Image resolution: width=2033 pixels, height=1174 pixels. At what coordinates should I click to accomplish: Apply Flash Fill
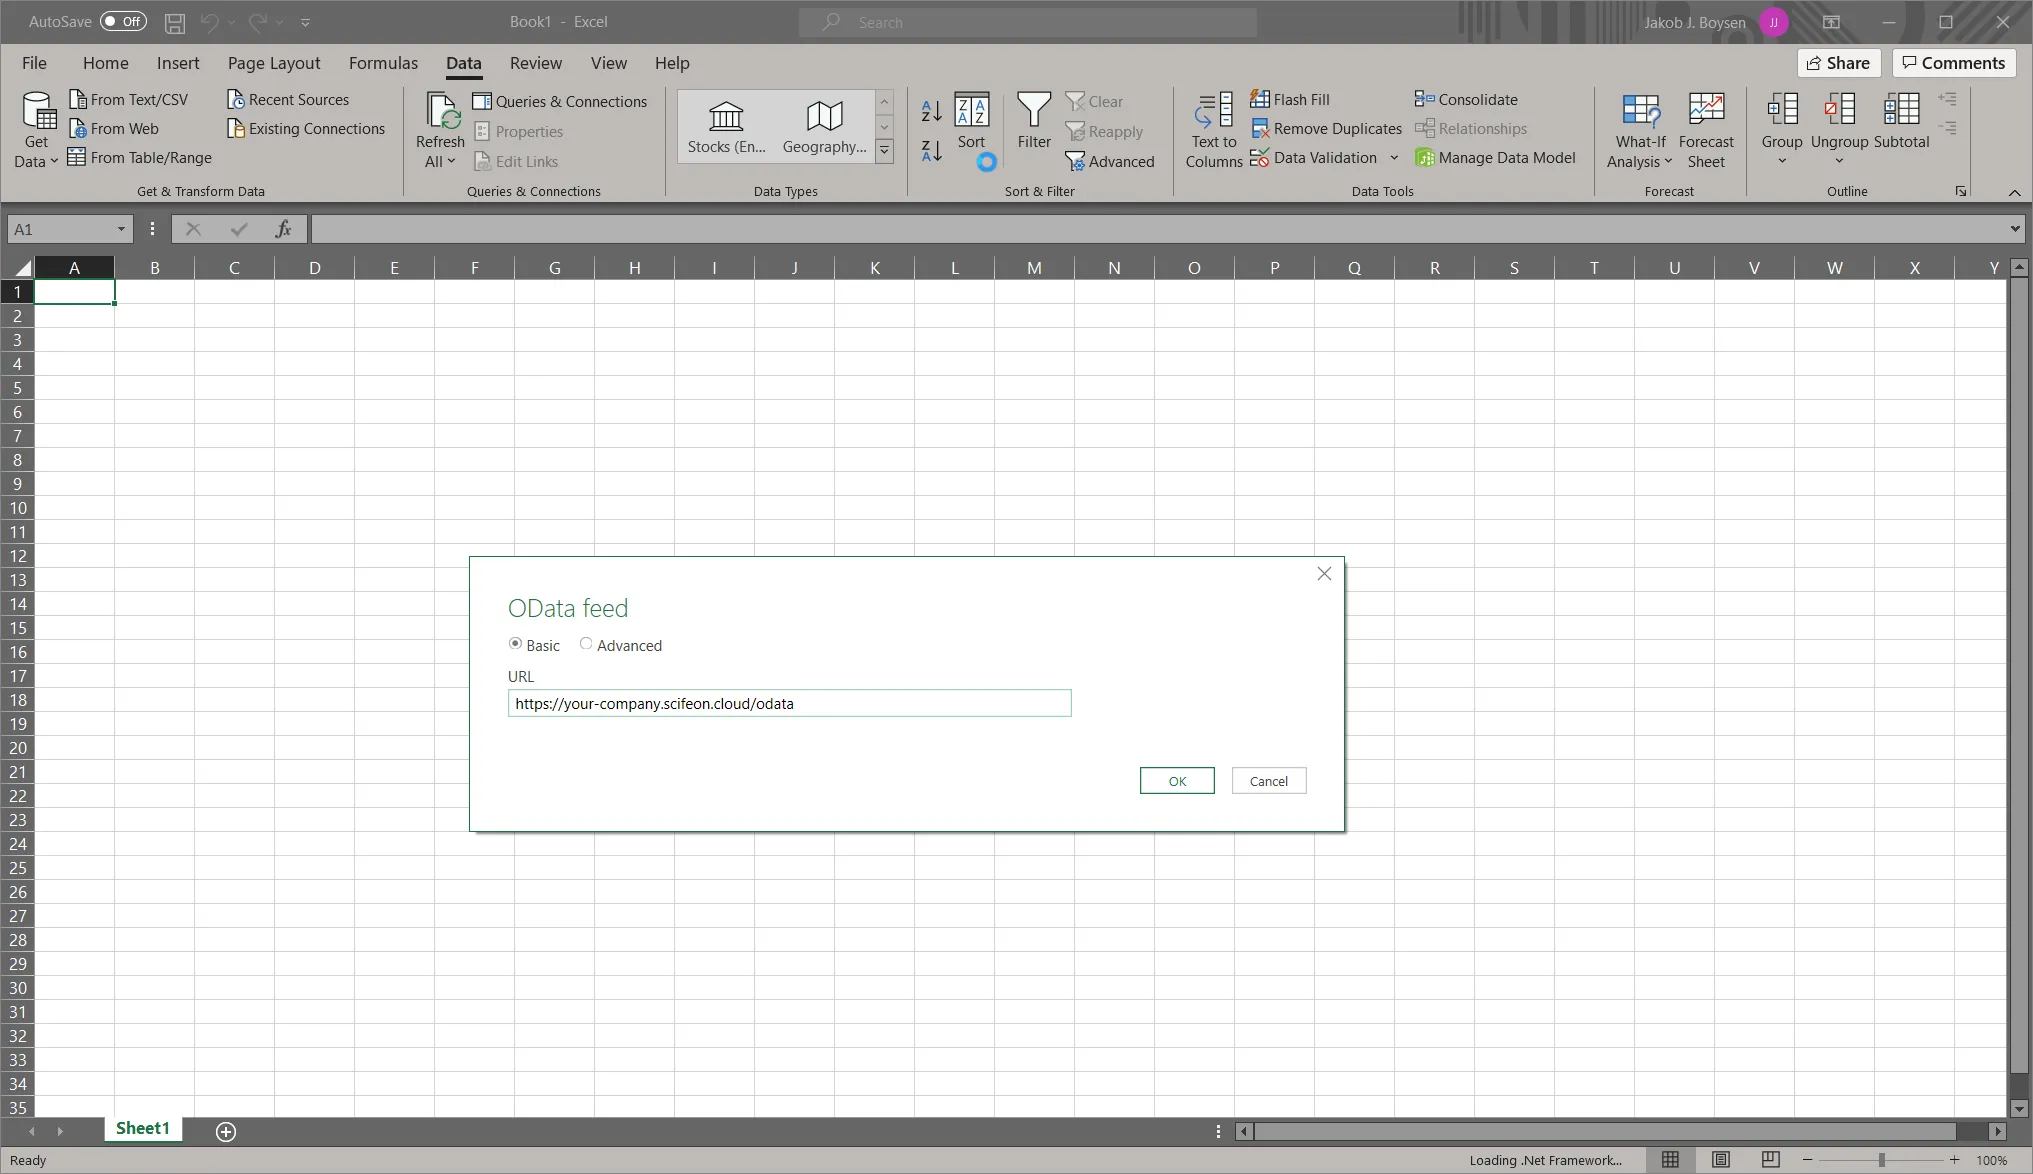tap(1291, 99)
